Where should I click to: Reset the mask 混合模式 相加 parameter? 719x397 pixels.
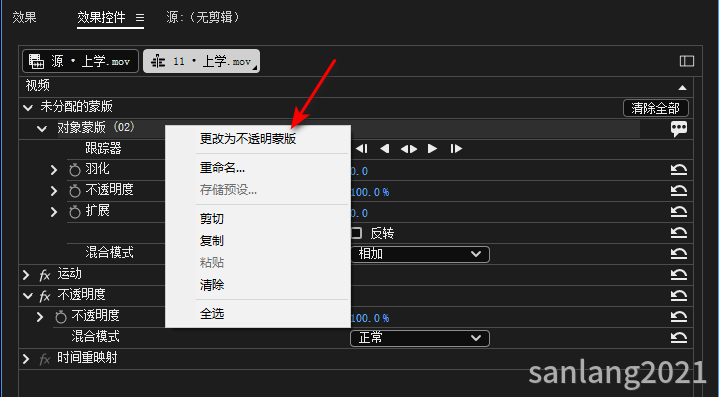(x=679, y=254)
